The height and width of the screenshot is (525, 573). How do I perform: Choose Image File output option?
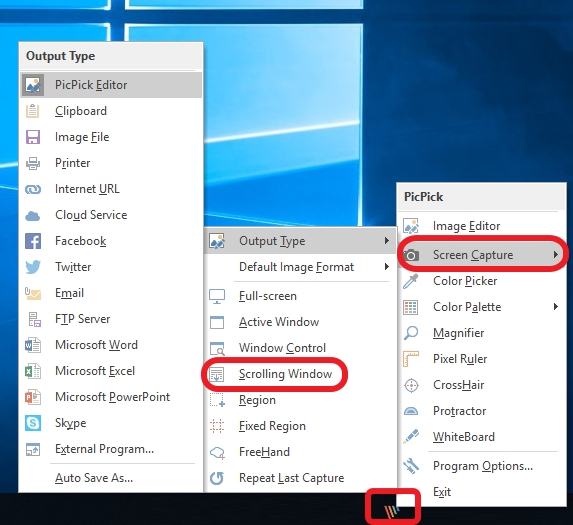[x=111, y=137]
